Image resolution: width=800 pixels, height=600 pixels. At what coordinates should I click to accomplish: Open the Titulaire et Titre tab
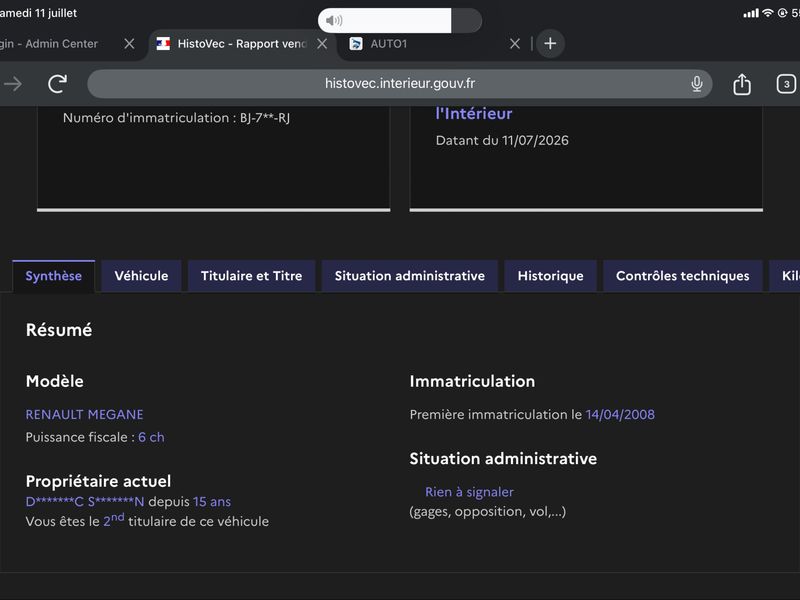(x=252, y=276)
